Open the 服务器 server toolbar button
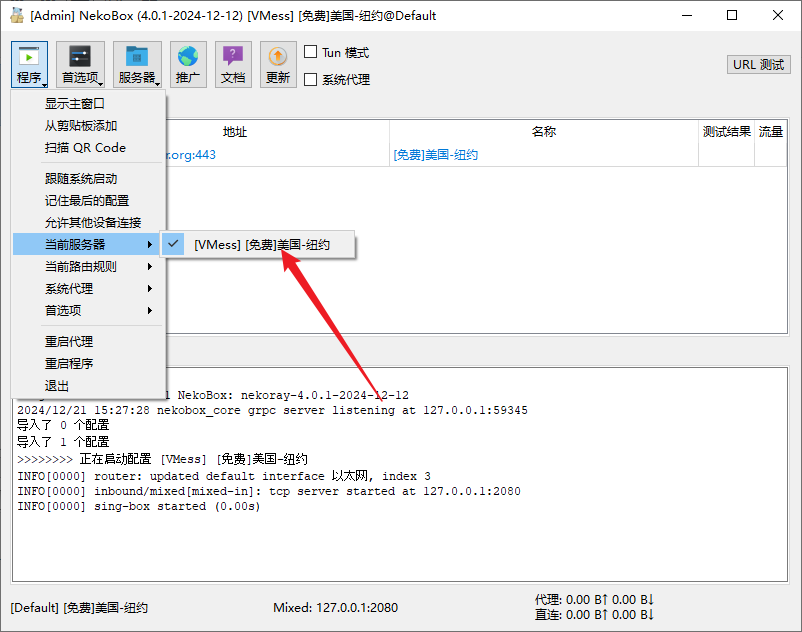 (137, 64)
